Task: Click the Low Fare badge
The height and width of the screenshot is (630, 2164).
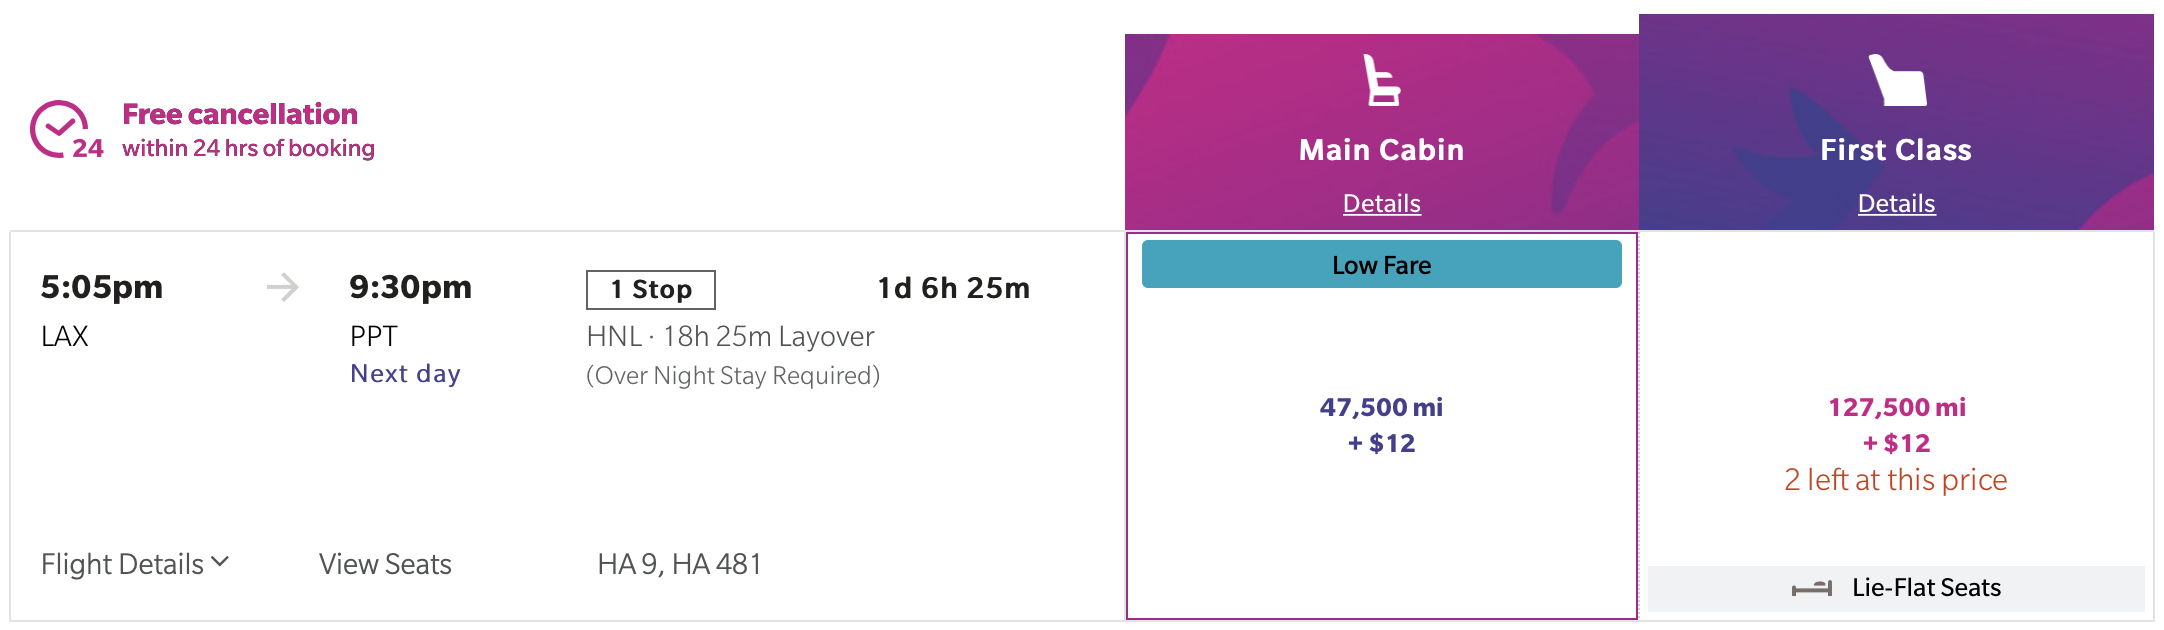Action: tap(1381, 264)
